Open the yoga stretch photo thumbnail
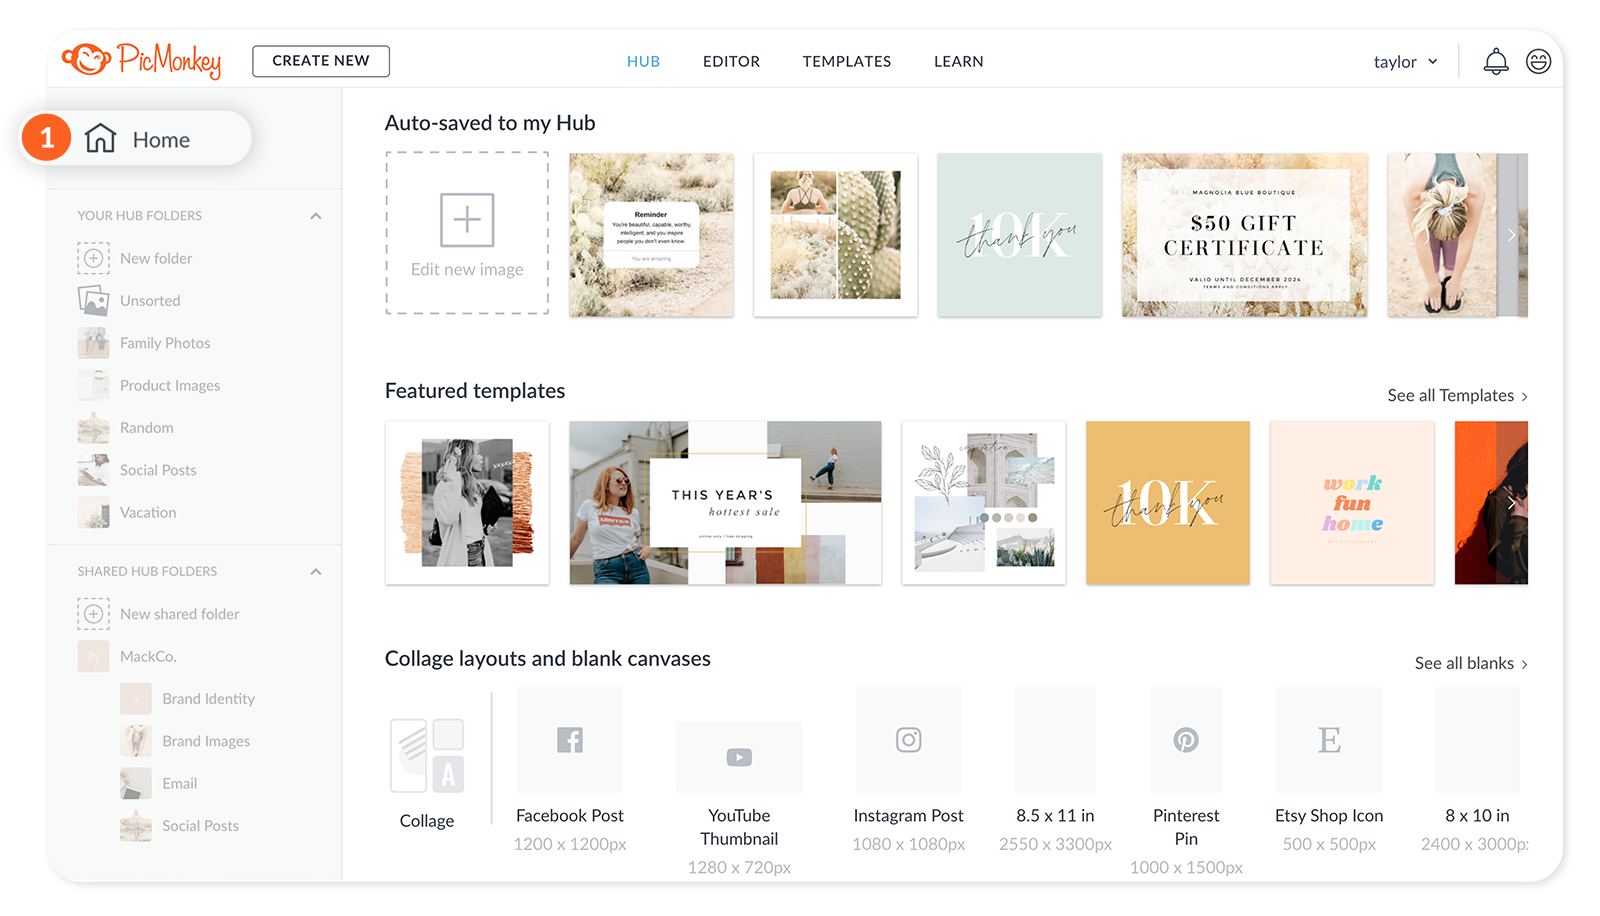This screenshot has width=1600, height=916. 1457,235
